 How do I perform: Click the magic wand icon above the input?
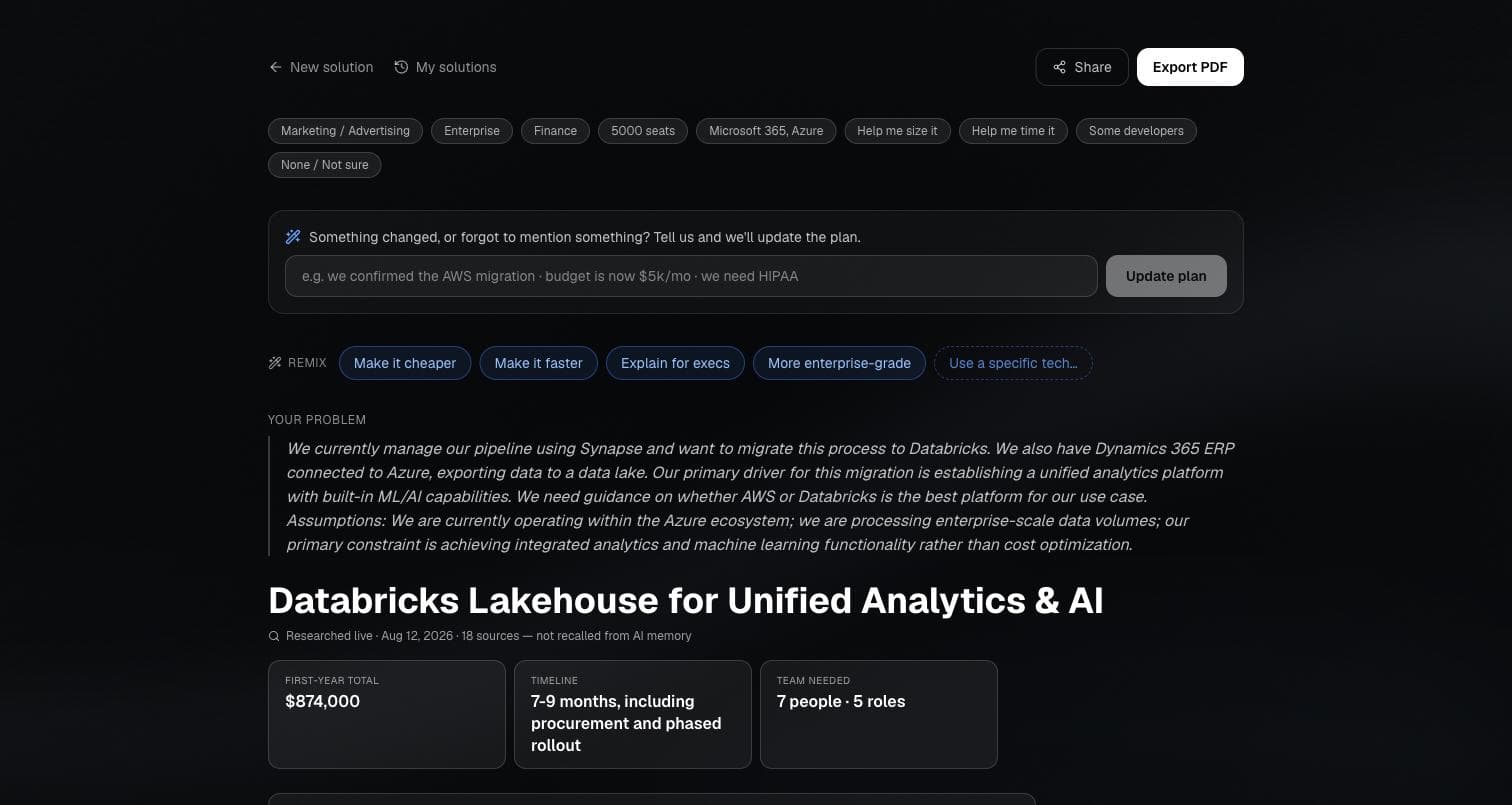[x=293, y=237]
